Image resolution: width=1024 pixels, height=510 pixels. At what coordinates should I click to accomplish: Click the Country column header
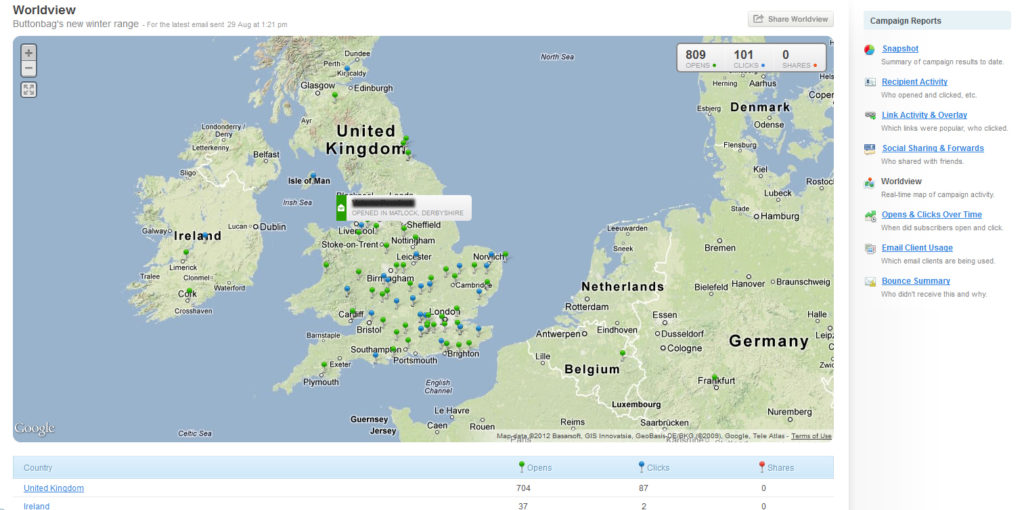[38, 468]
